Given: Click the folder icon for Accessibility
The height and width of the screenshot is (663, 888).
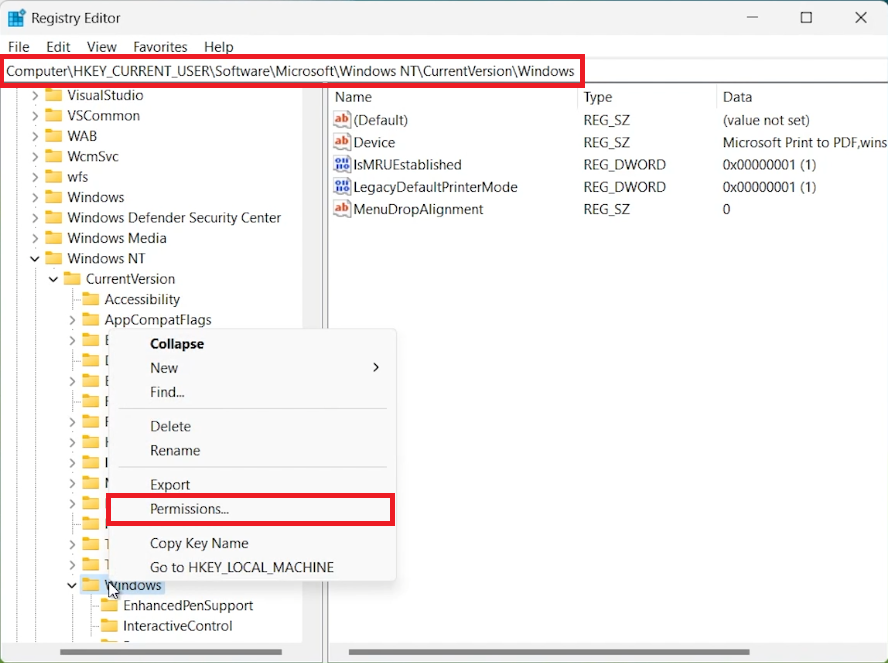Looking at the screenshot, I should (x=90, y=299).
